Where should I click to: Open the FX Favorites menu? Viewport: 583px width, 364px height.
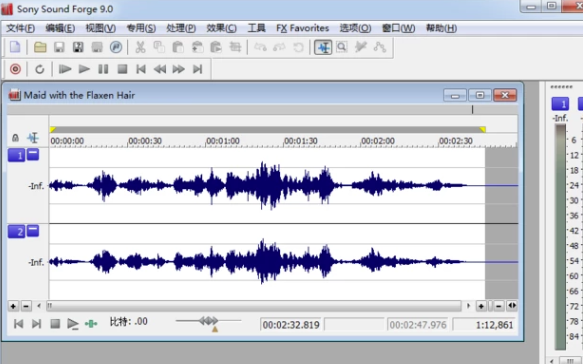click(x=303, y=28)
